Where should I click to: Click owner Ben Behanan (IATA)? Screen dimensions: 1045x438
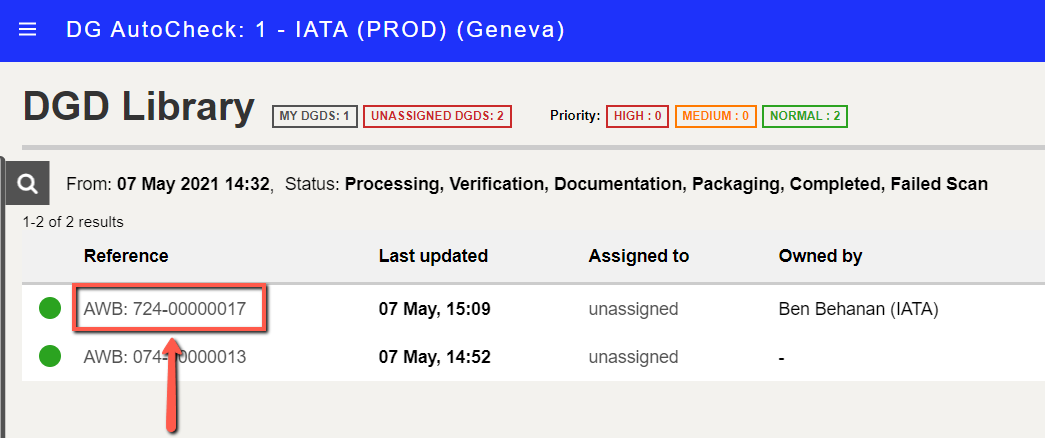858,309
